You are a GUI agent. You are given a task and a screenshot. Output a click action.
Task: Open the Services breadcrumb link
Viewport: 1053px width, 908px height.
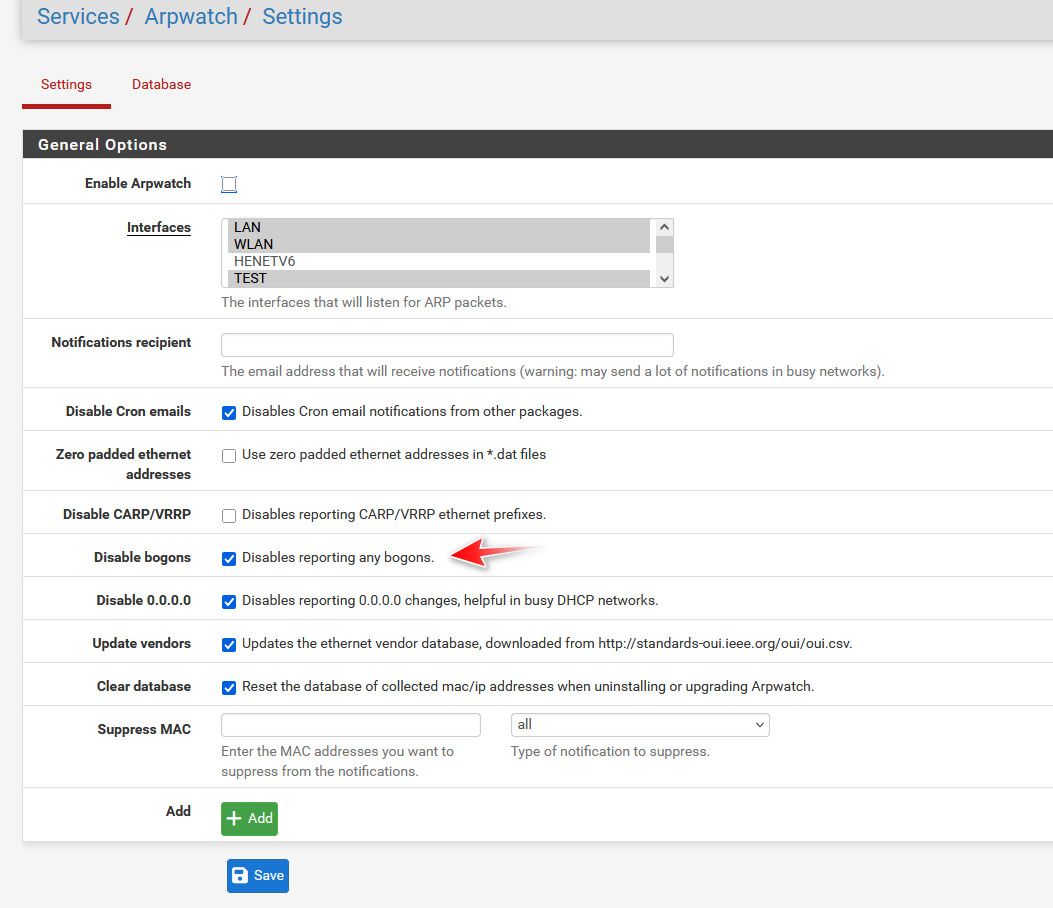(78, 16)
